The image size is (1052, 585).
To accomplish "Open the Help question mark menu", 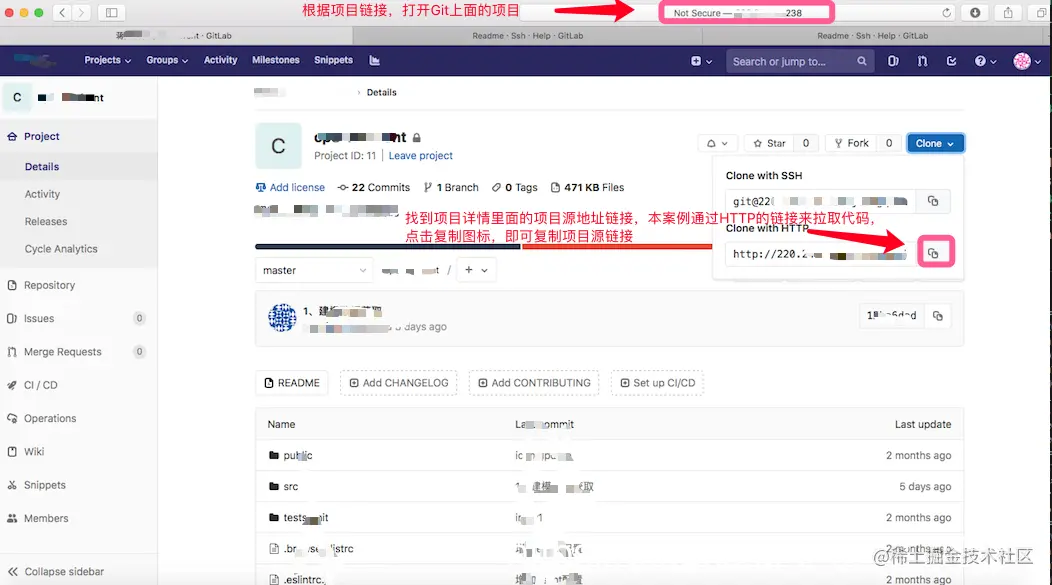I will (985, 61).
